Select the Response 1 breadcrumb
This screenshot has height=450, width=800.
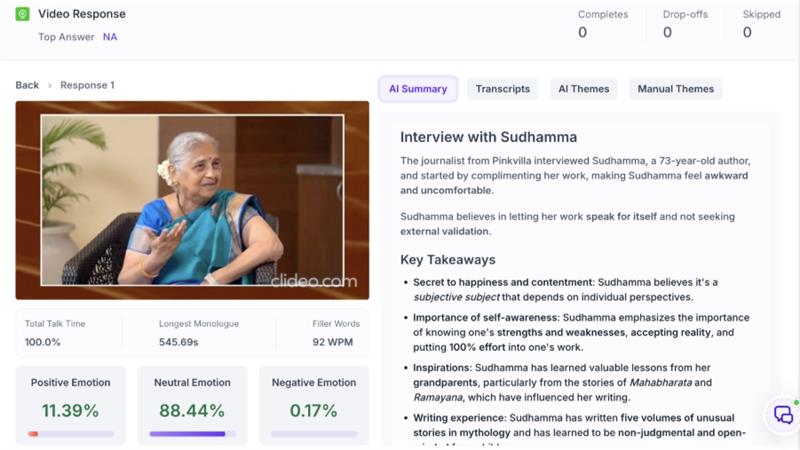point(87,85)
